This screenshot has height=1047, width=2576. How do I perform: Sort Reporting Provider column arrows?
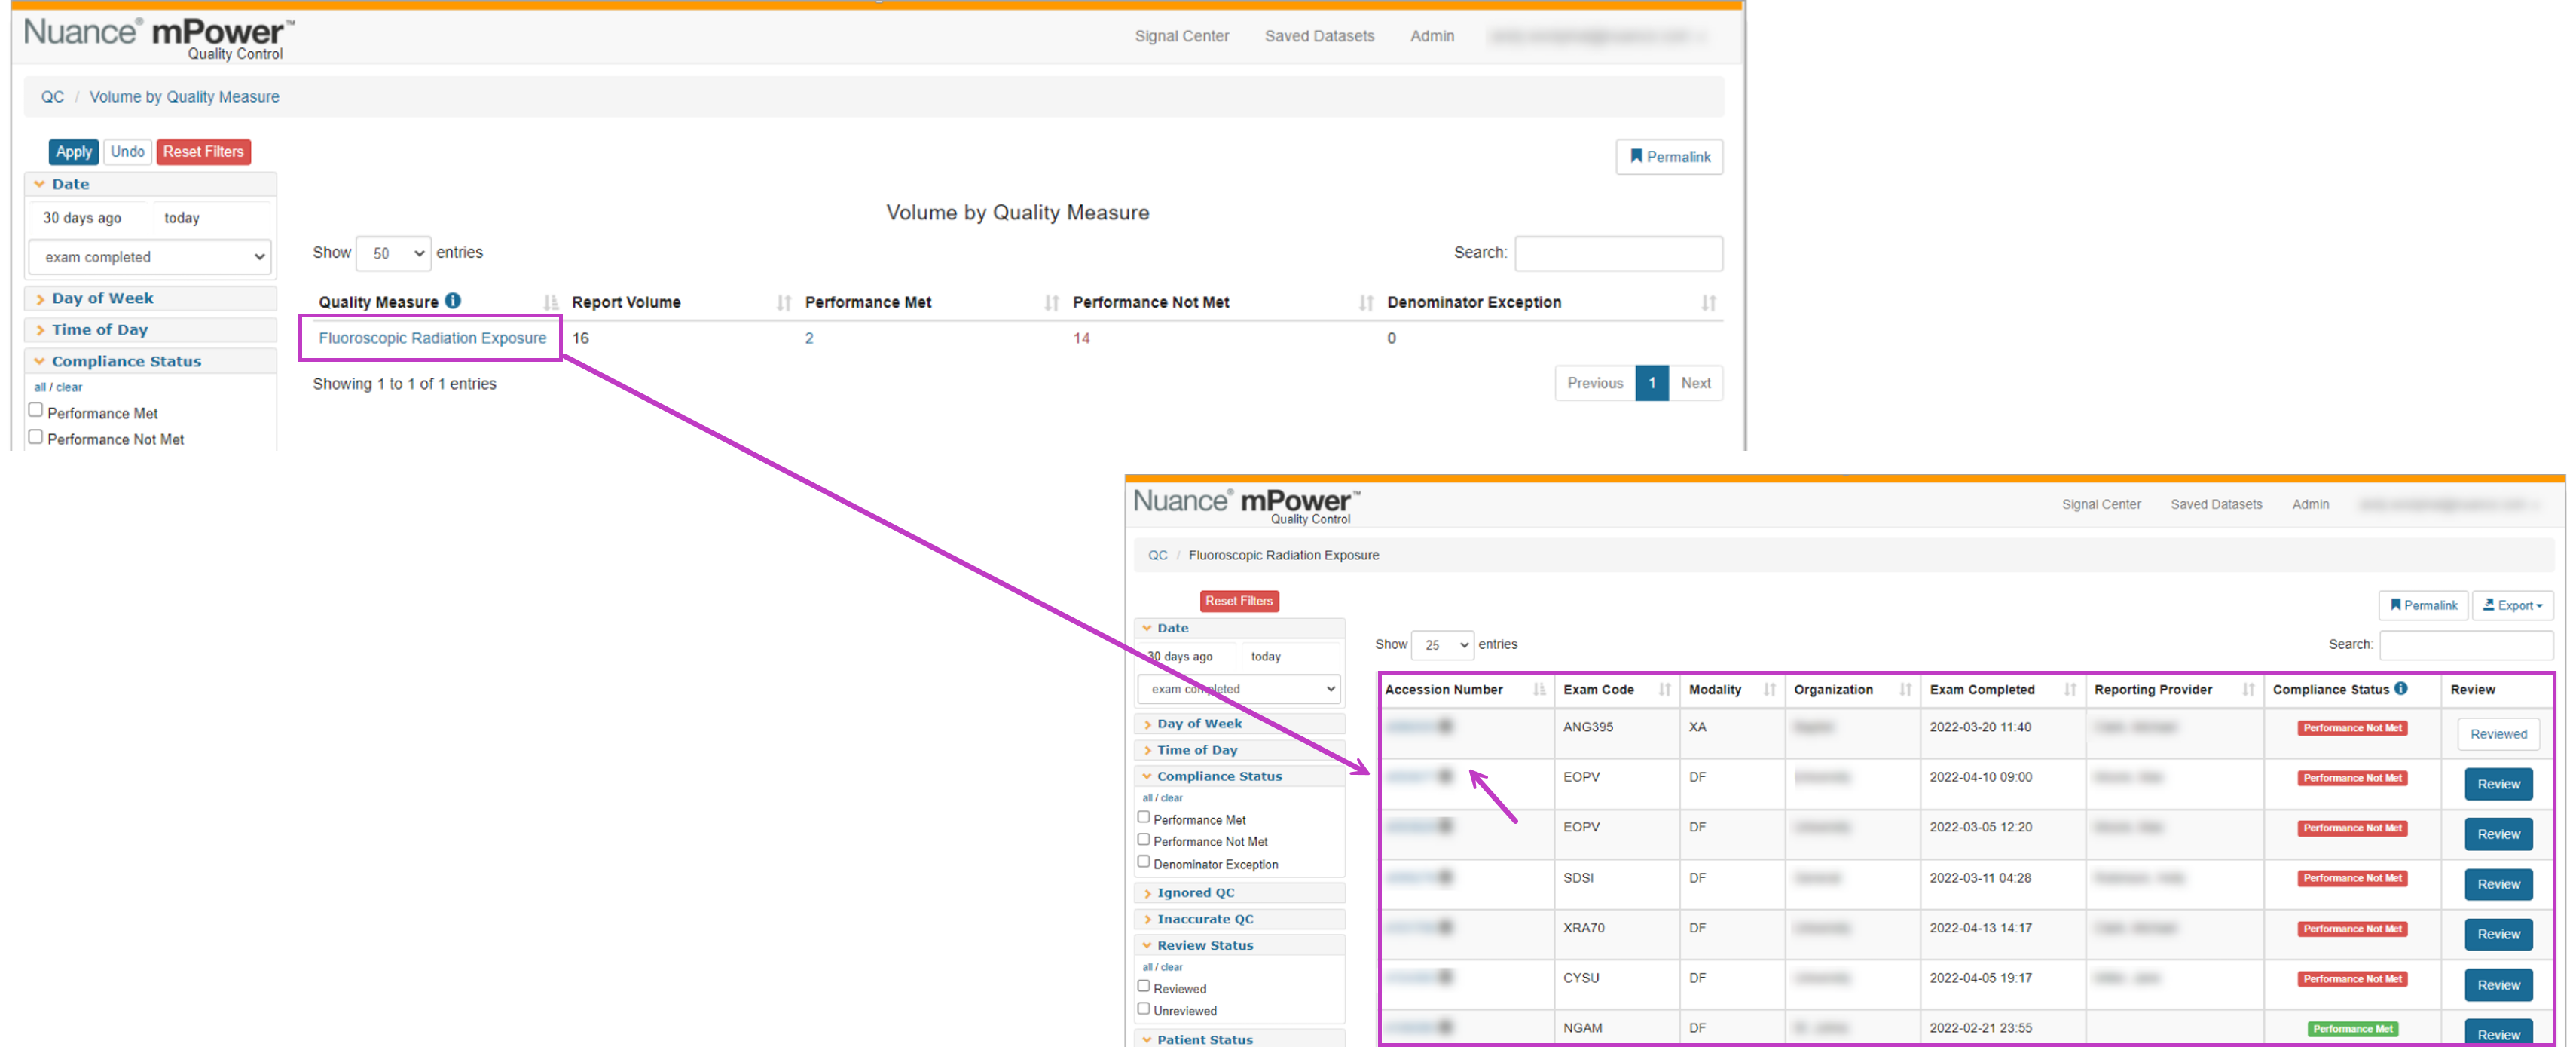tap(2247, 690)
